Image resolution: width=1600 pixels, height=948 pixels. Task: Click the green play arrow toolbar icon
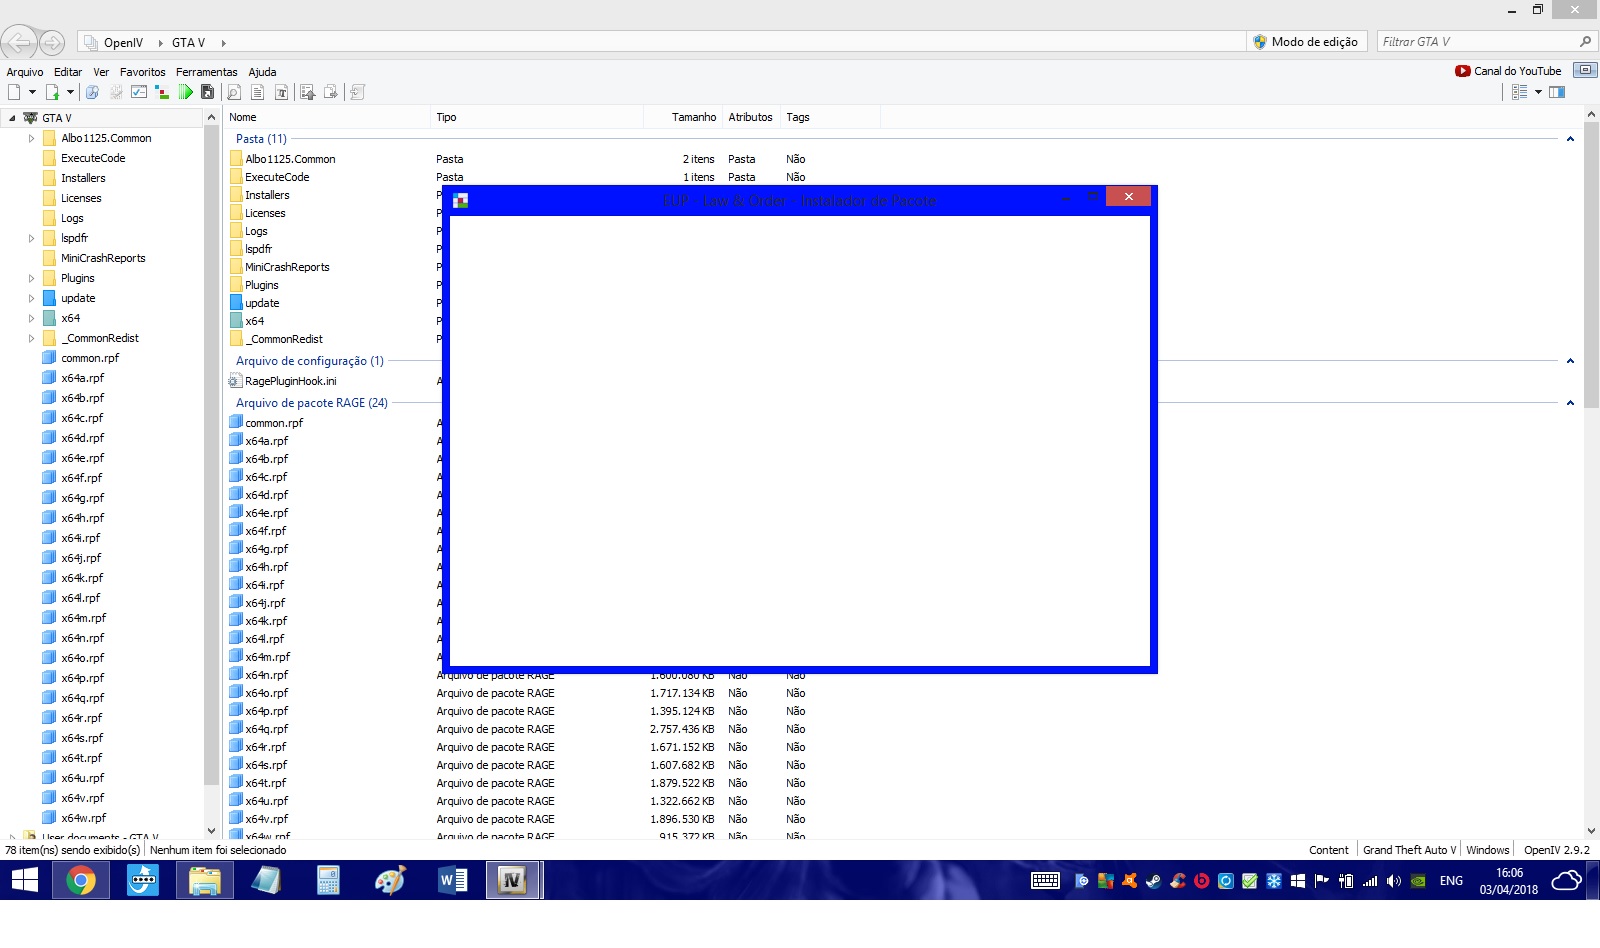tap(185, 92)
